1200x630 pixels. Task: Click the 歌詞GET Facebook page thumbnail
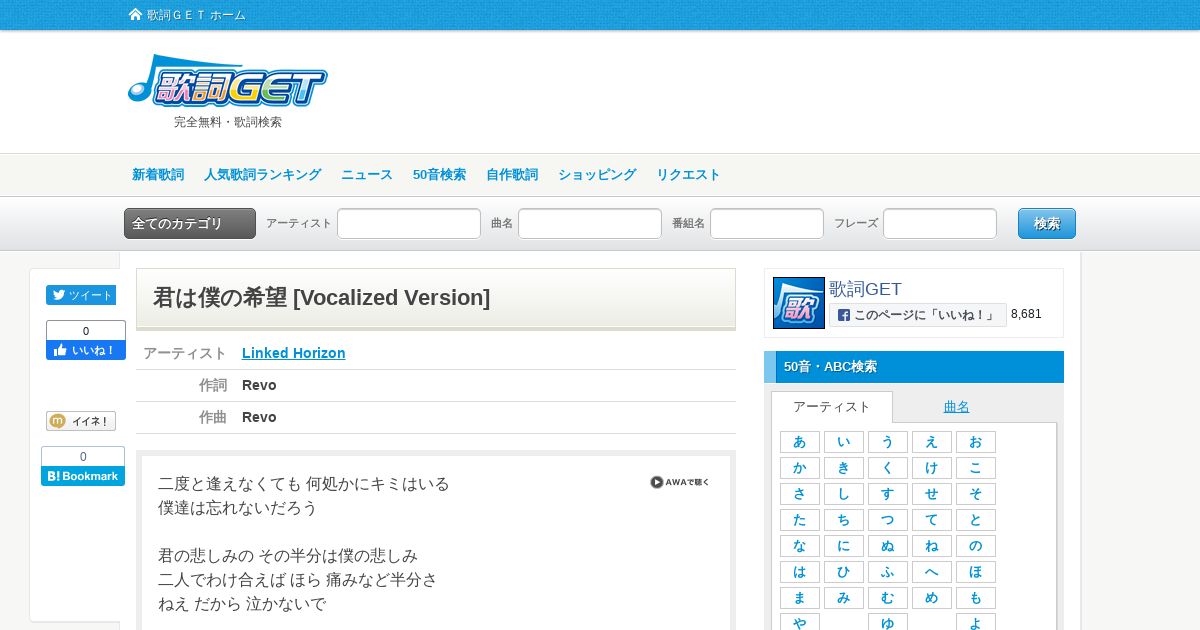(x=799, y=303)
